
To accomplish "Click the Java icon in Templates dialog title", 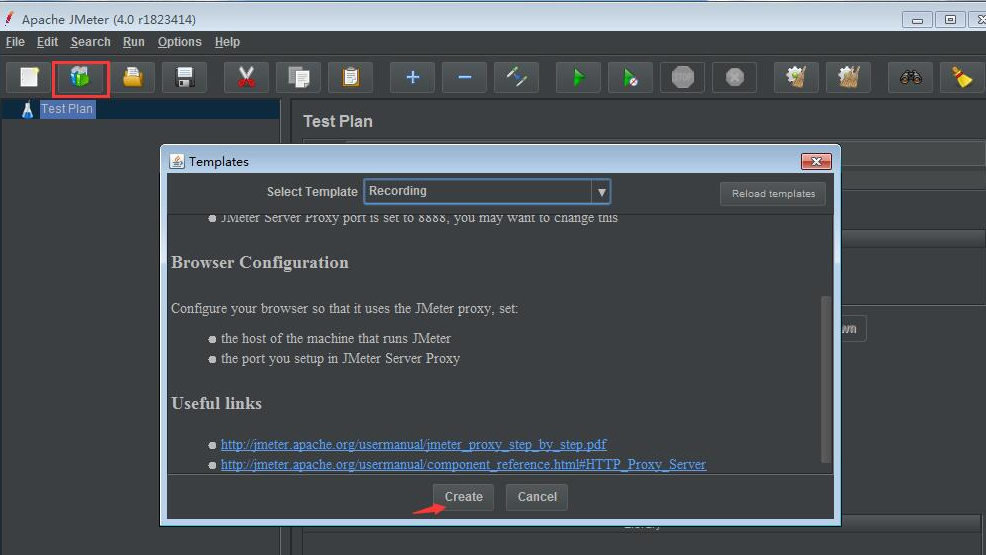I will (177, 162).
